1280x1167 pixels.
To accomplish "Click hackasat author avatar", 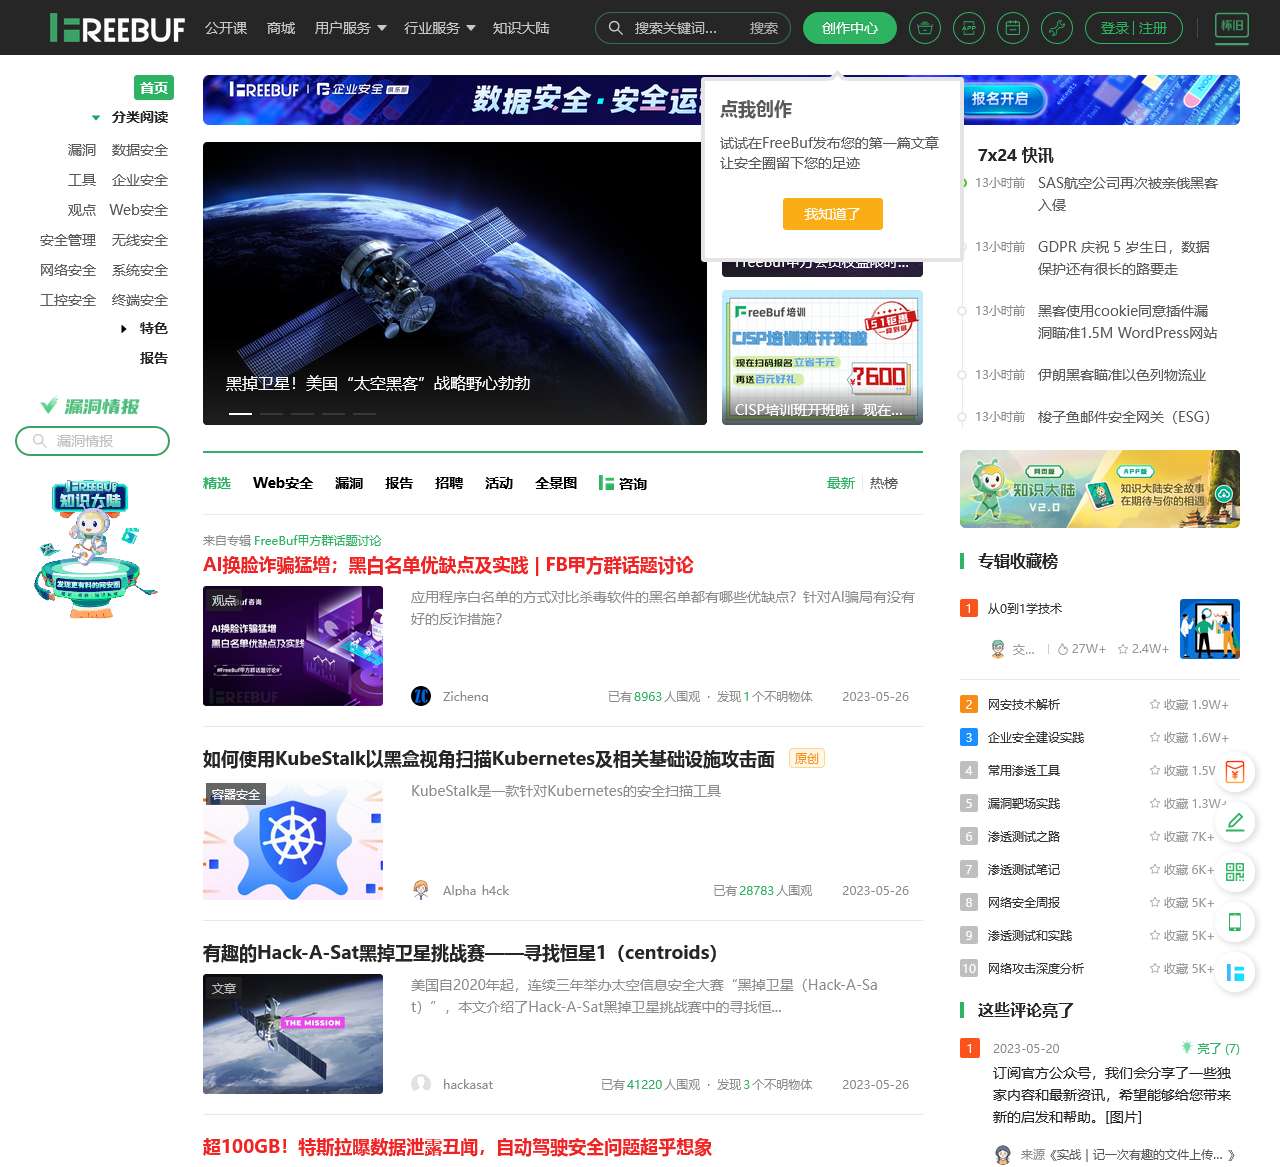I will 421,1084.
